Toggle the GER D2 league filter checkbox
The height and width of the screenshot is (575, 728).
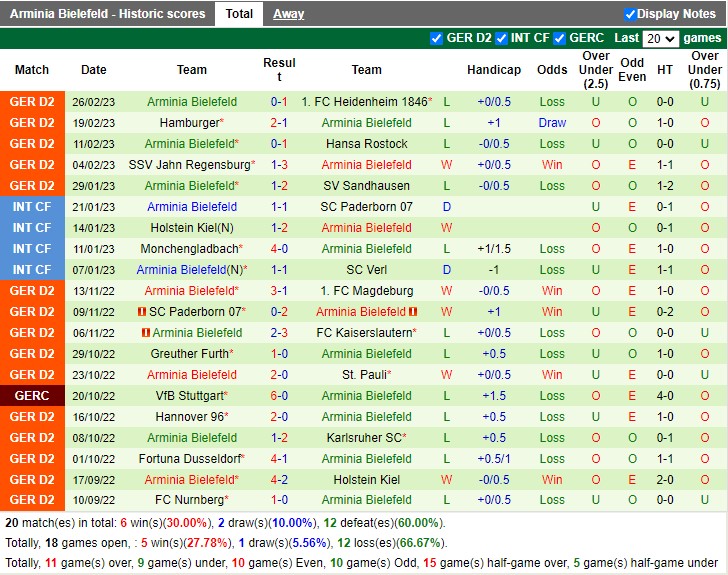coord(436,39)
